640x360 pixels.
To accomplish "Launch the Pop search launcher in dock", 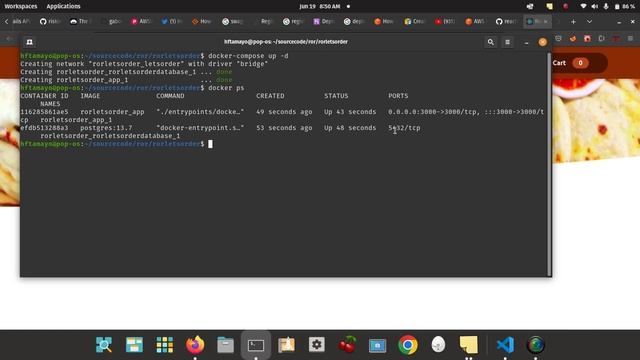I will [x=104, y=345].
